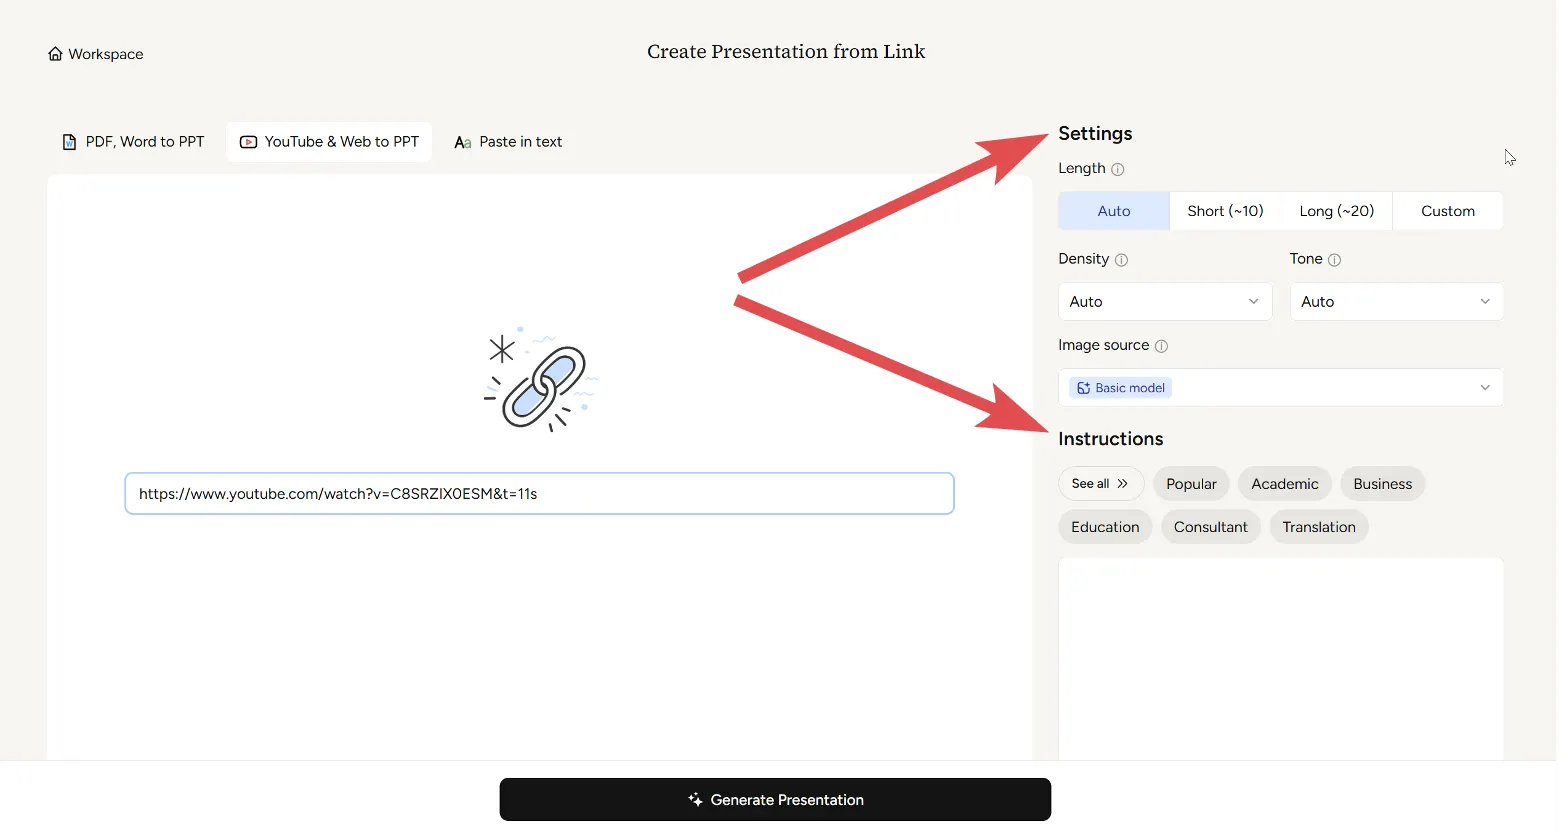Click the Workspace home icon
1559x832 pixels.
(x=55, y=54)
